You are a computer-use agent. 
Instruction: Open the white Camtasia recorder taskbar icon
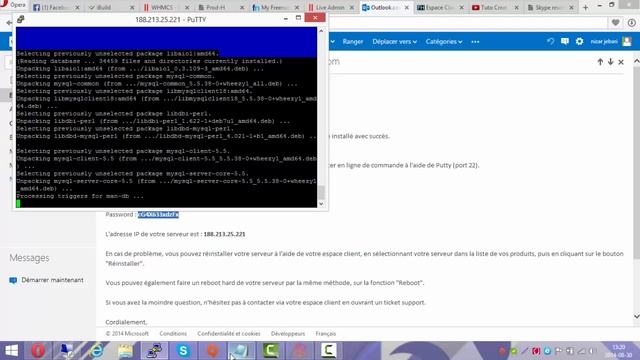click(x=328, y=351)
